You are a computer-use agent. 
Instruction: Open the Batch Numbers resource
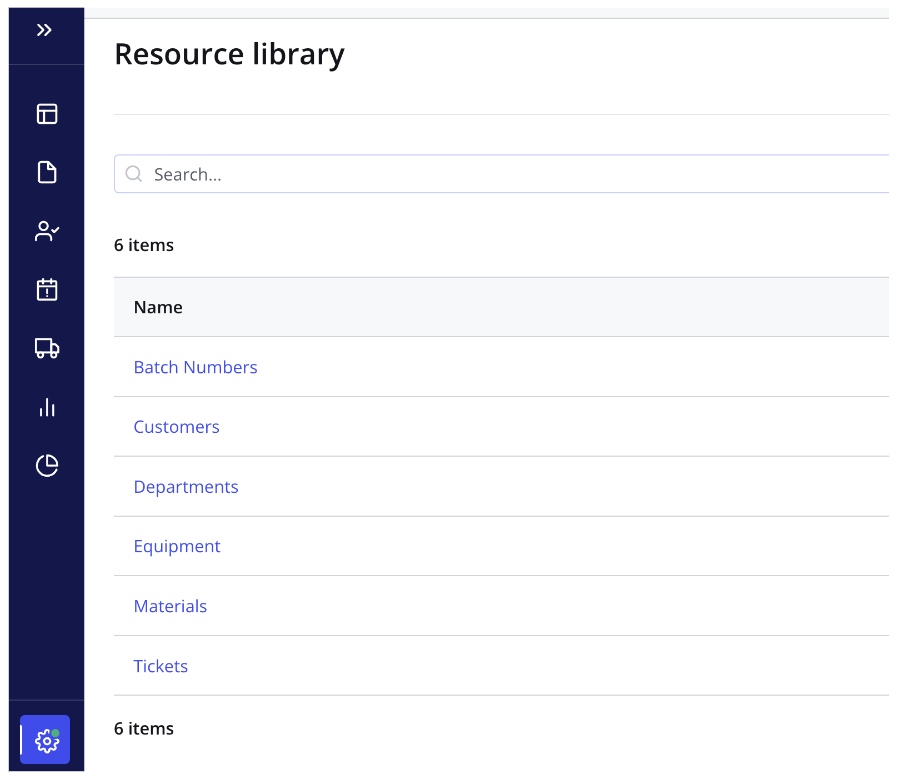(x=195, y=367)
